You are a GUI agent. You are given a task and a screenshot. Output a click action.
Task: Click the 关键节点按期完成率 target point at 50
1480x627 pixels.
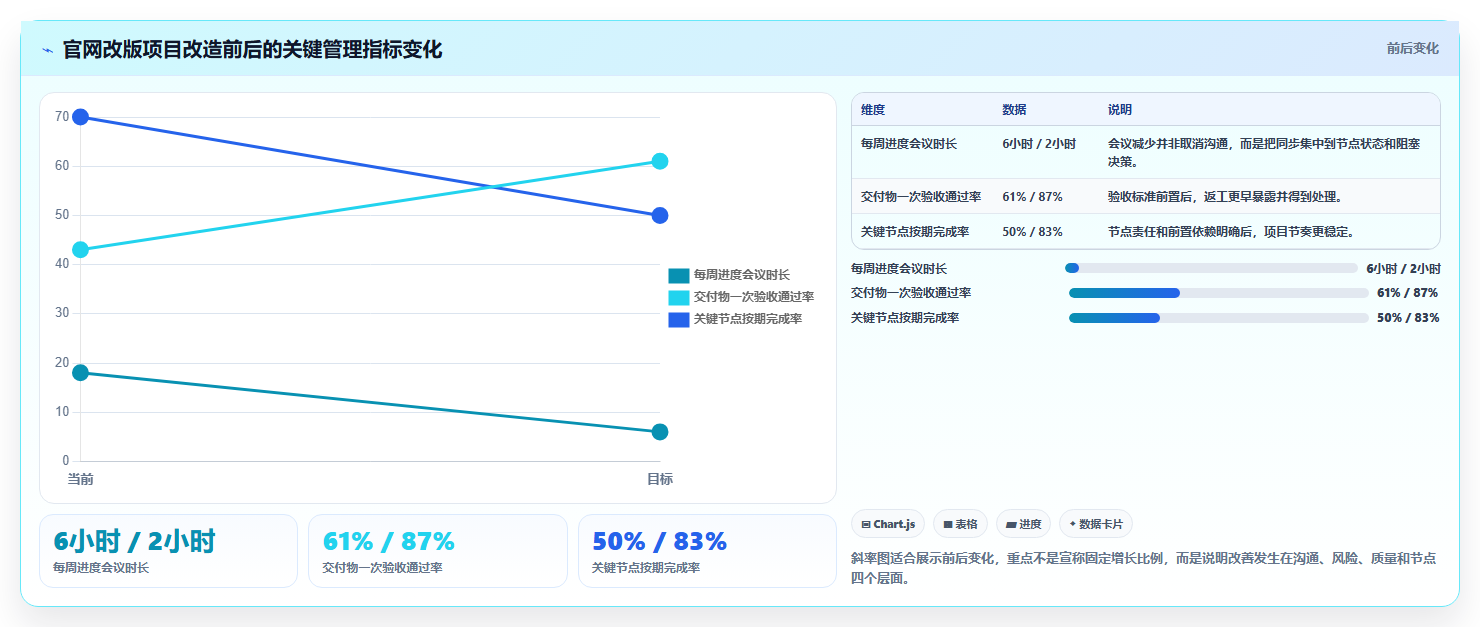click(660, 215)
